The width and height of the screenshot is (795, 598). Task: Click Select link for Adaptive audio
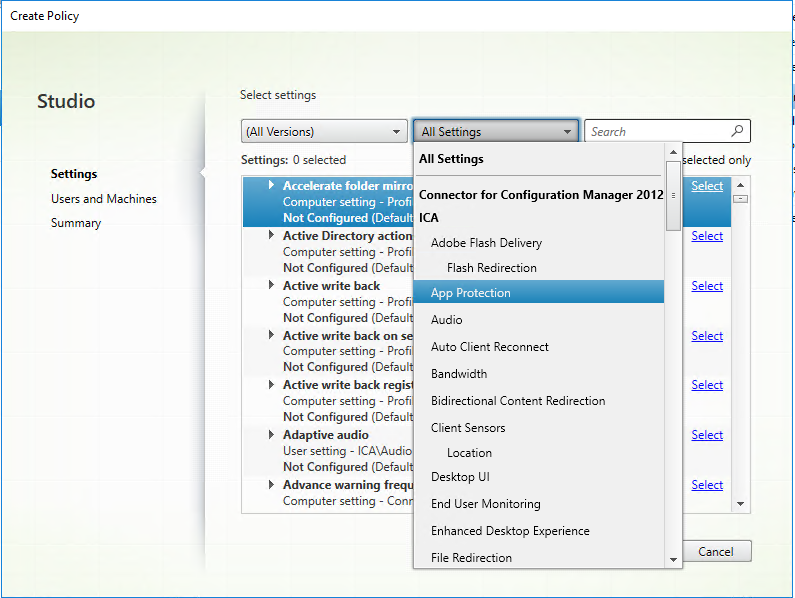pyautogui.click(x=707, y=435)
